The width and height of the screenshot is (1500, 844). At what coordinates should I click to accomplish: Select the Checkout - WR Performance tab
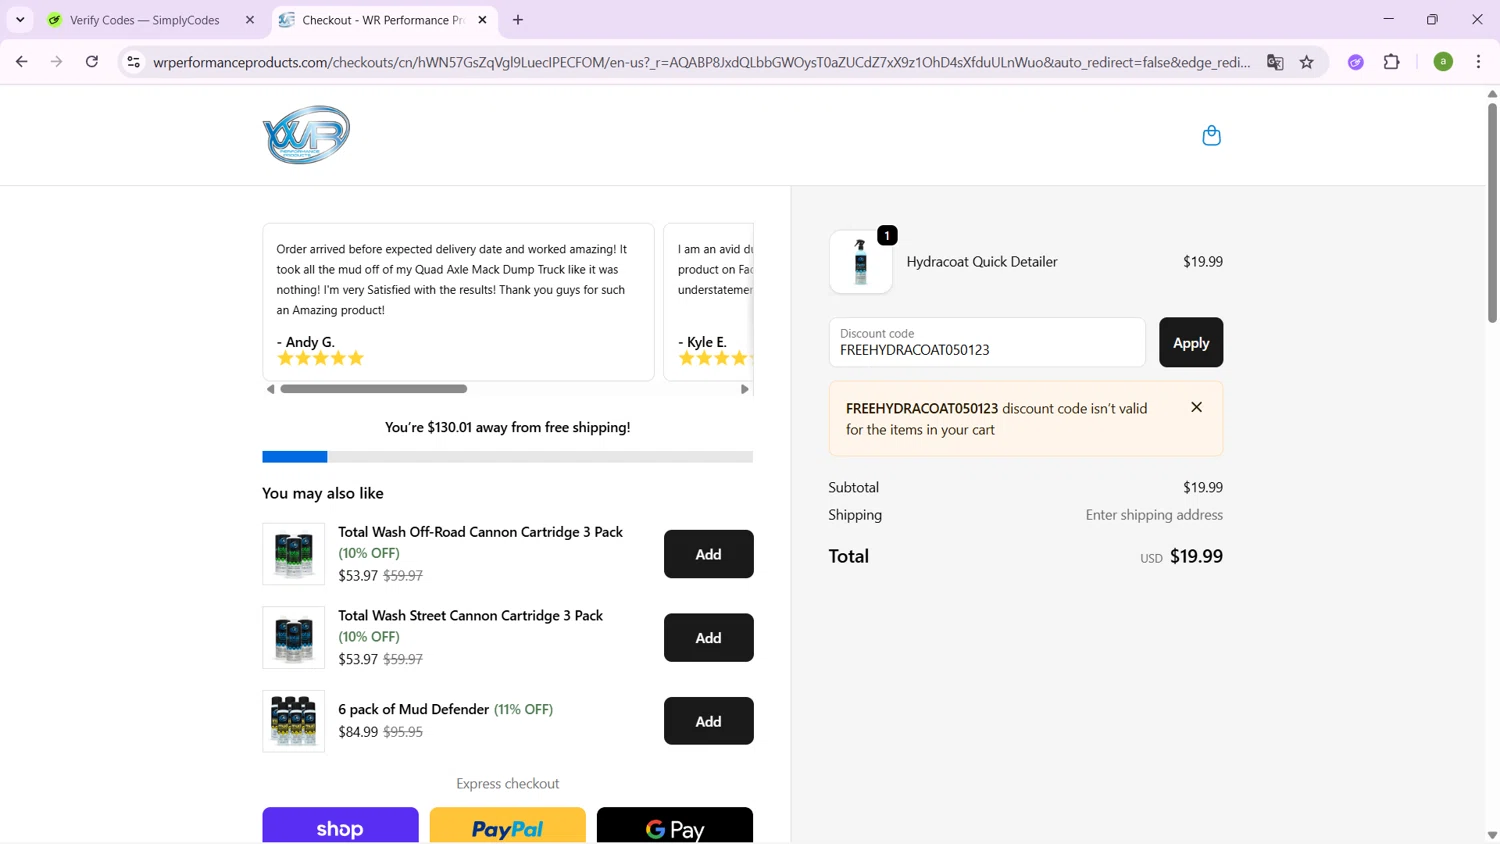(x=384, y=20)
